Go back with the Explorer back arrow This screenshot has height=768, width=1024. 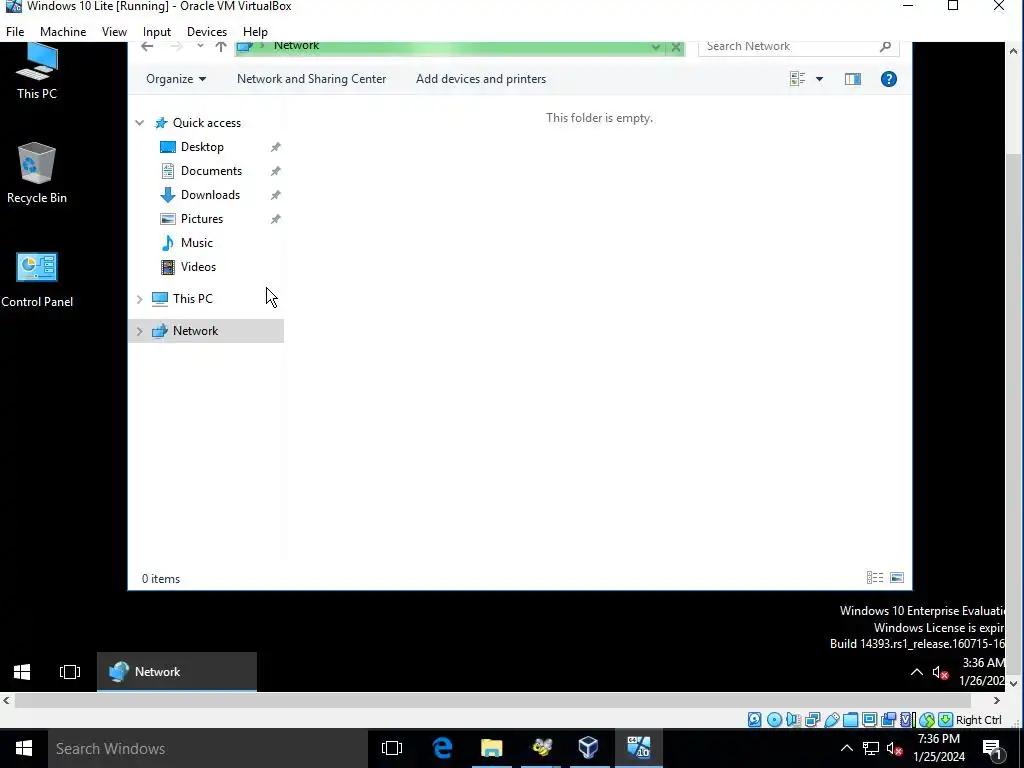[147, 46]
